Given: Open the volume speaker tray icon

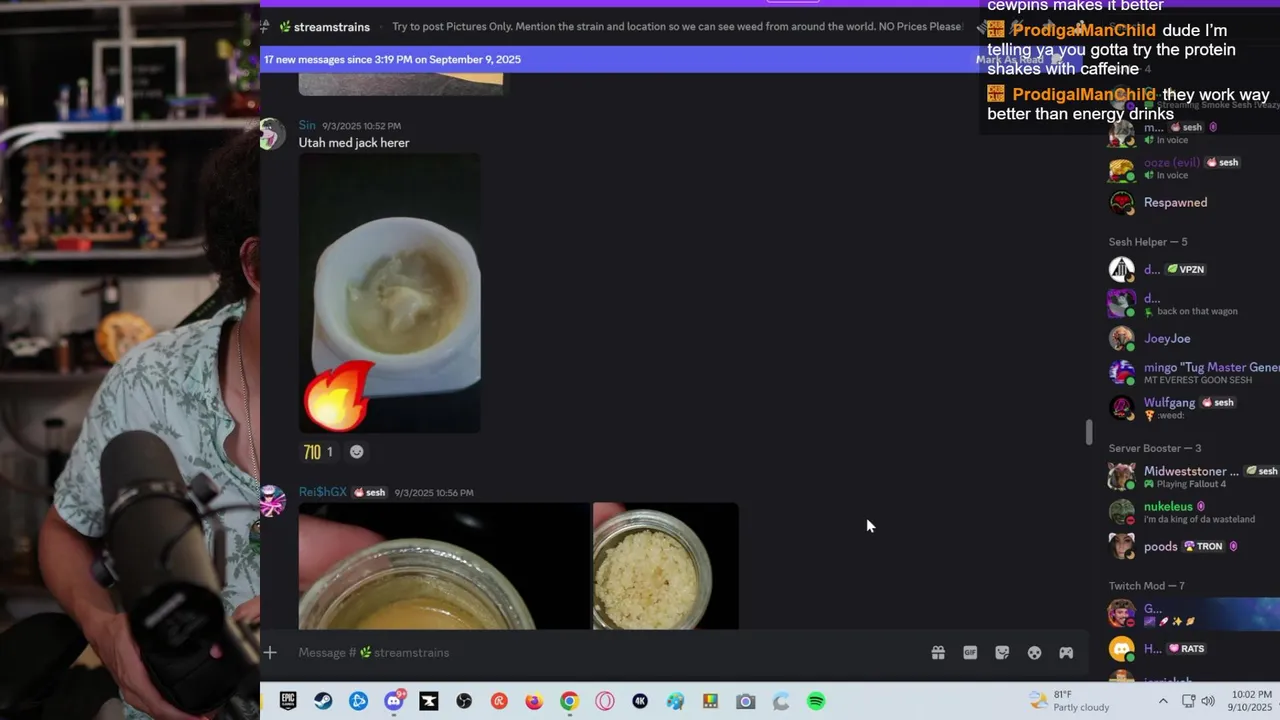Looking at the screenshot, I should [x=1208, y=701].
